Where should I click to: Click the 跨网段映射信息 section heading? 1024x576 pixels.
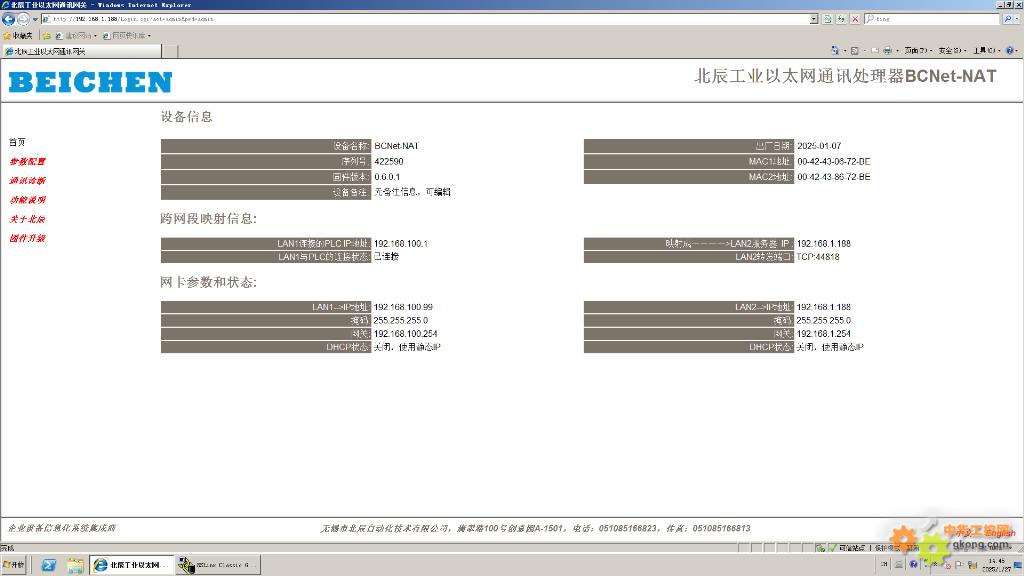click(x=208, y=219)
